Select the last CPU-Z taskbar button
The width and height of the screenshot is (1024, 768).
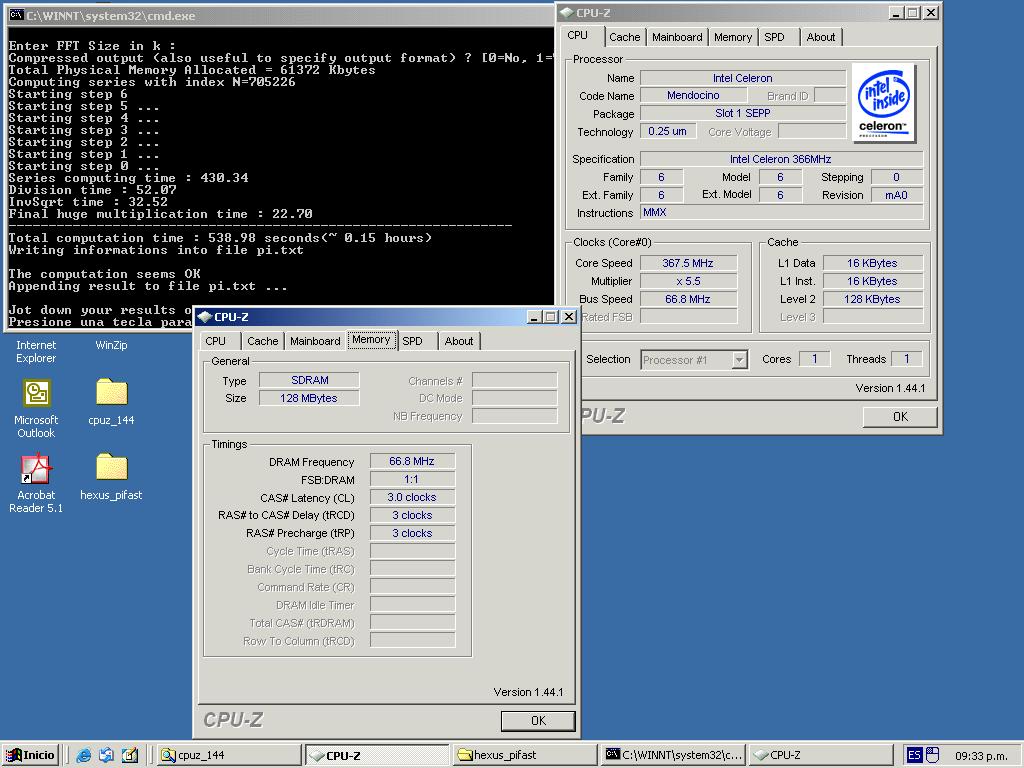click(x=821, y=755)
